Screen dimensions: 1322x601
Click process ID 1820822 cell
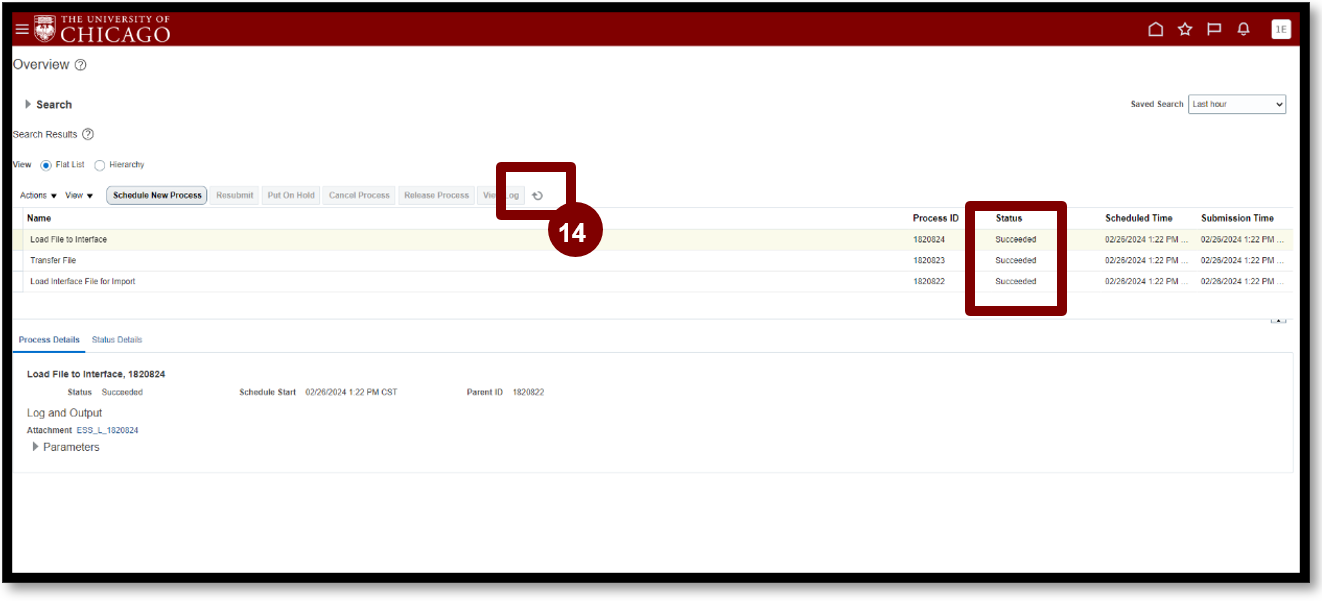coord(929,282)
